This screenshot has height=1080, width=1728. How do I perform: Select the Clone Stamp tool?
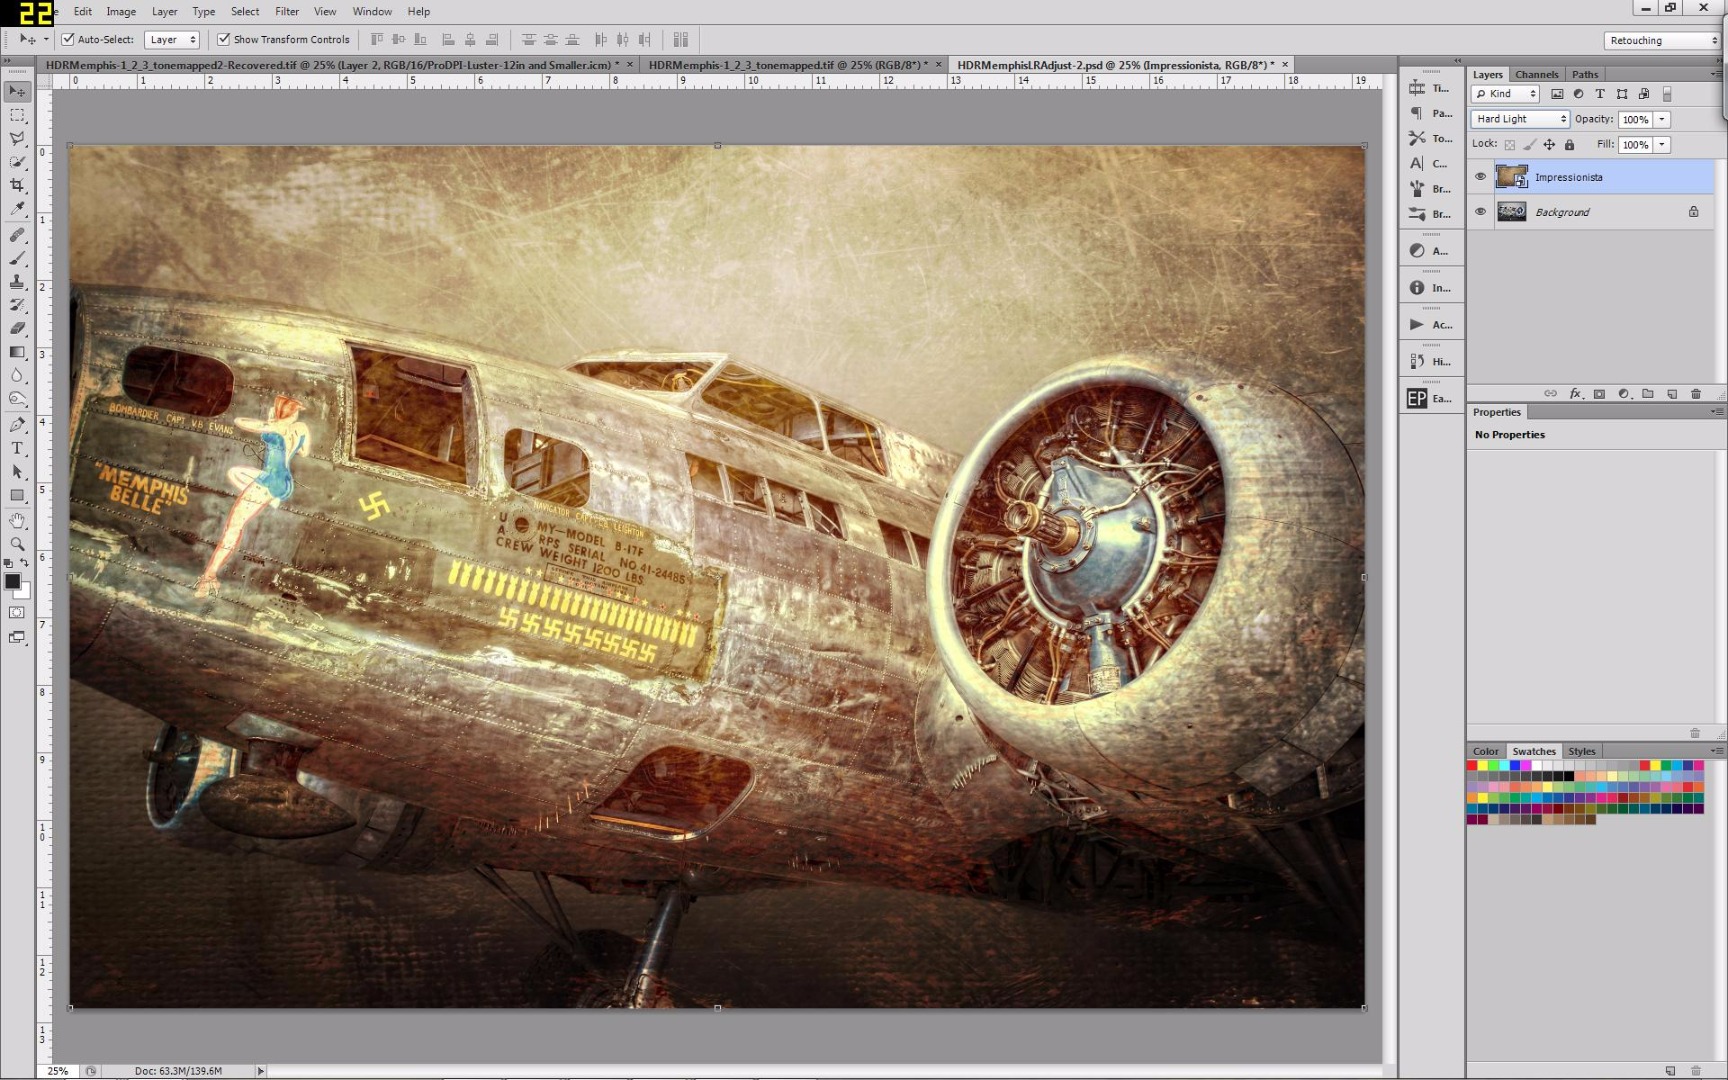(17, 282)
